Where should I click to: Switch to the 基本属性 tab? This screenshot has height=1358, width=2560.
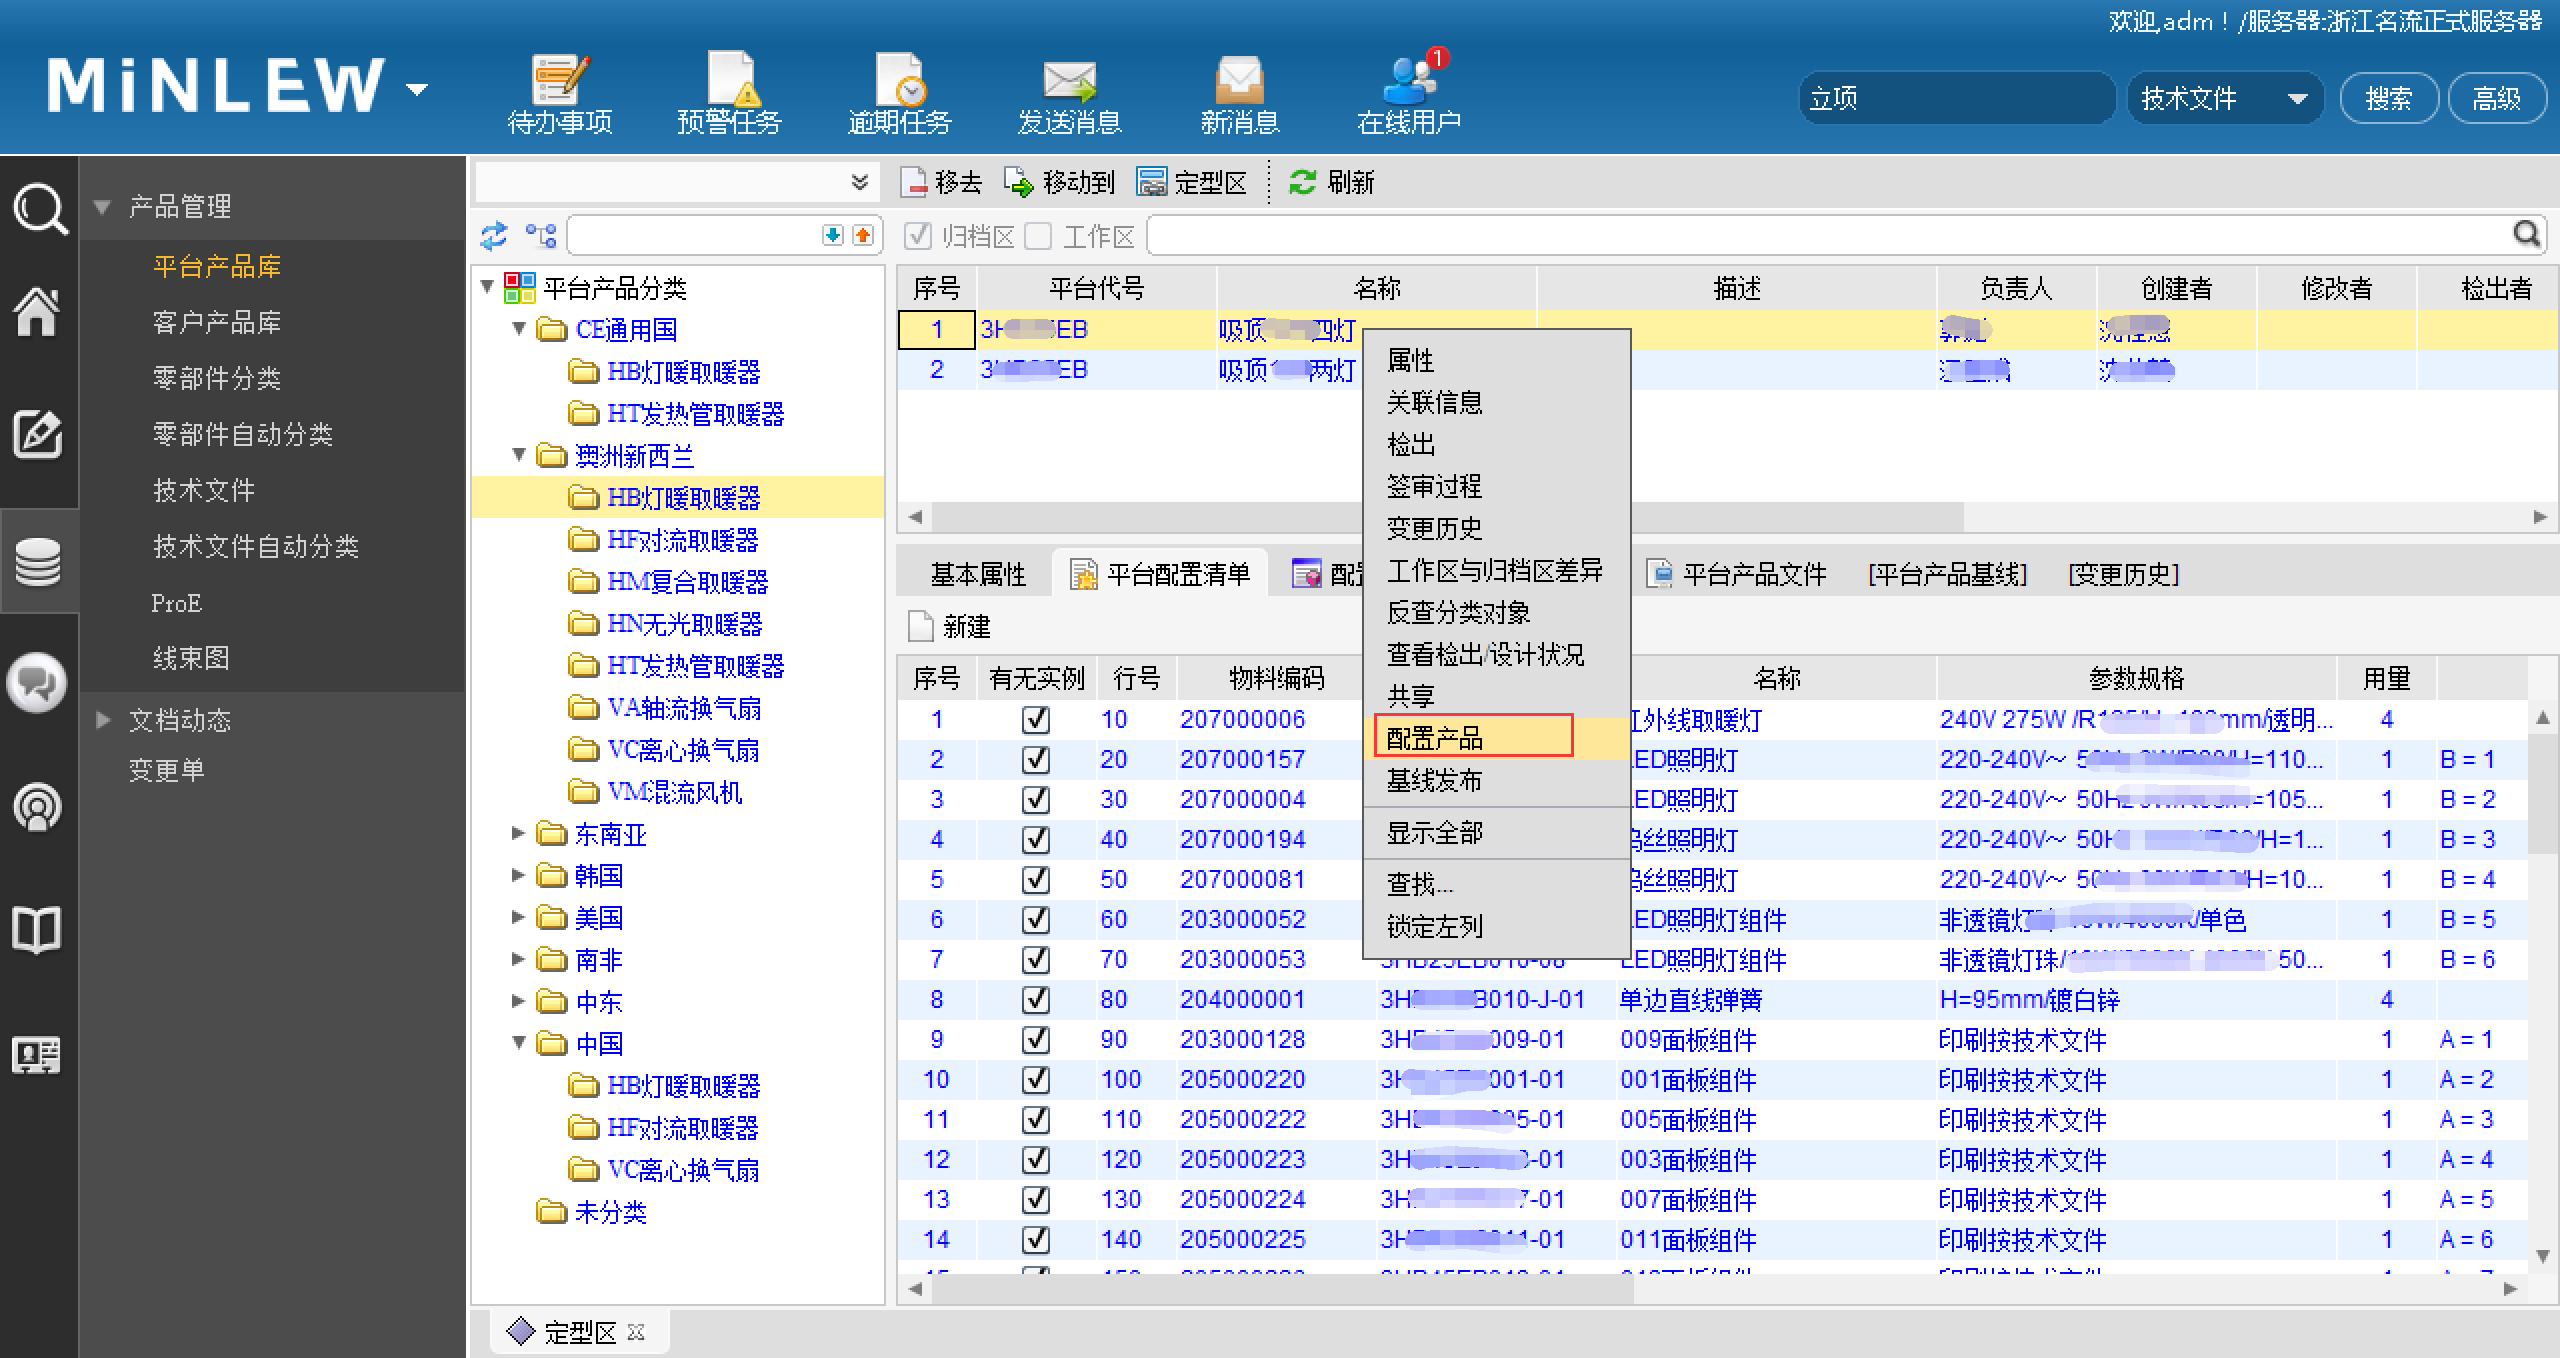pyautogui.click(x=978, y=574)
